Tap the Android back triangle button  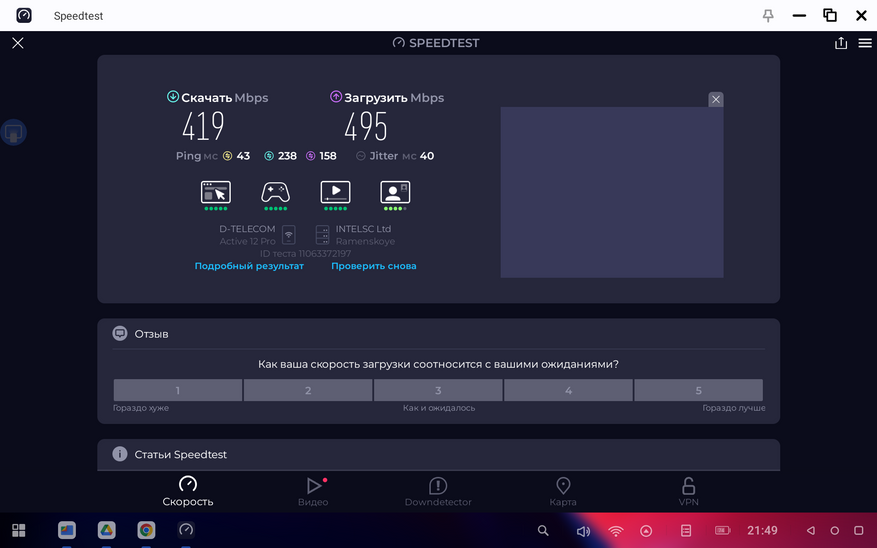point(811,530)
